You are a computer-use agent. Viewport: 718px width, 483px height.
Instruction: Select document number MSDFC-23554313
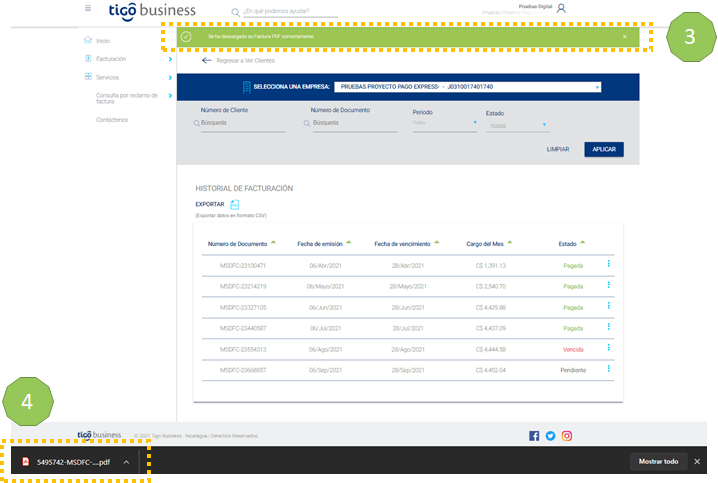(243, 349)
